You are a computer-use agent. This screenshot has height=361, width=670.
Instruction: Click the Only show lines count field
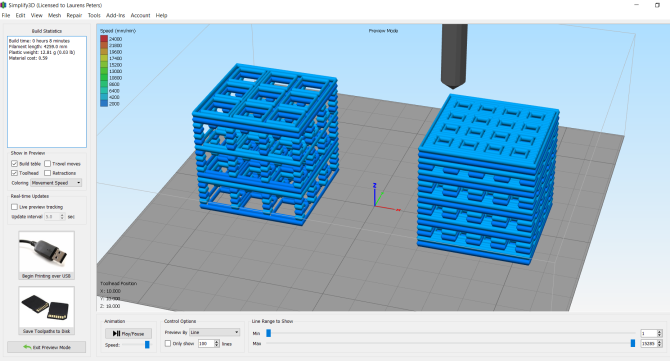point(206,343)
